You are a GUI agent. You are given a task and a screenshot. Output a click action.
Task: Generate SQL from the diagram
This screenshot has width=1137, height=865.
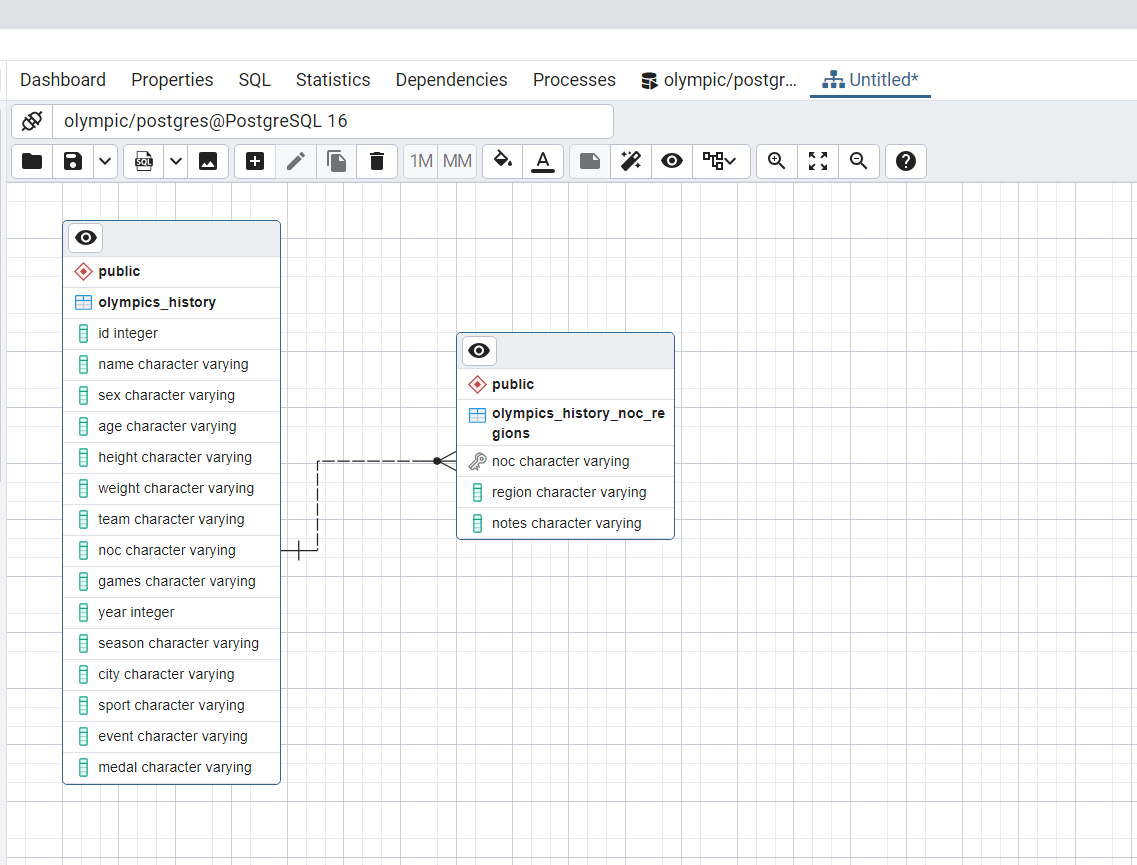pyautogui.click(x=145, y=161)
